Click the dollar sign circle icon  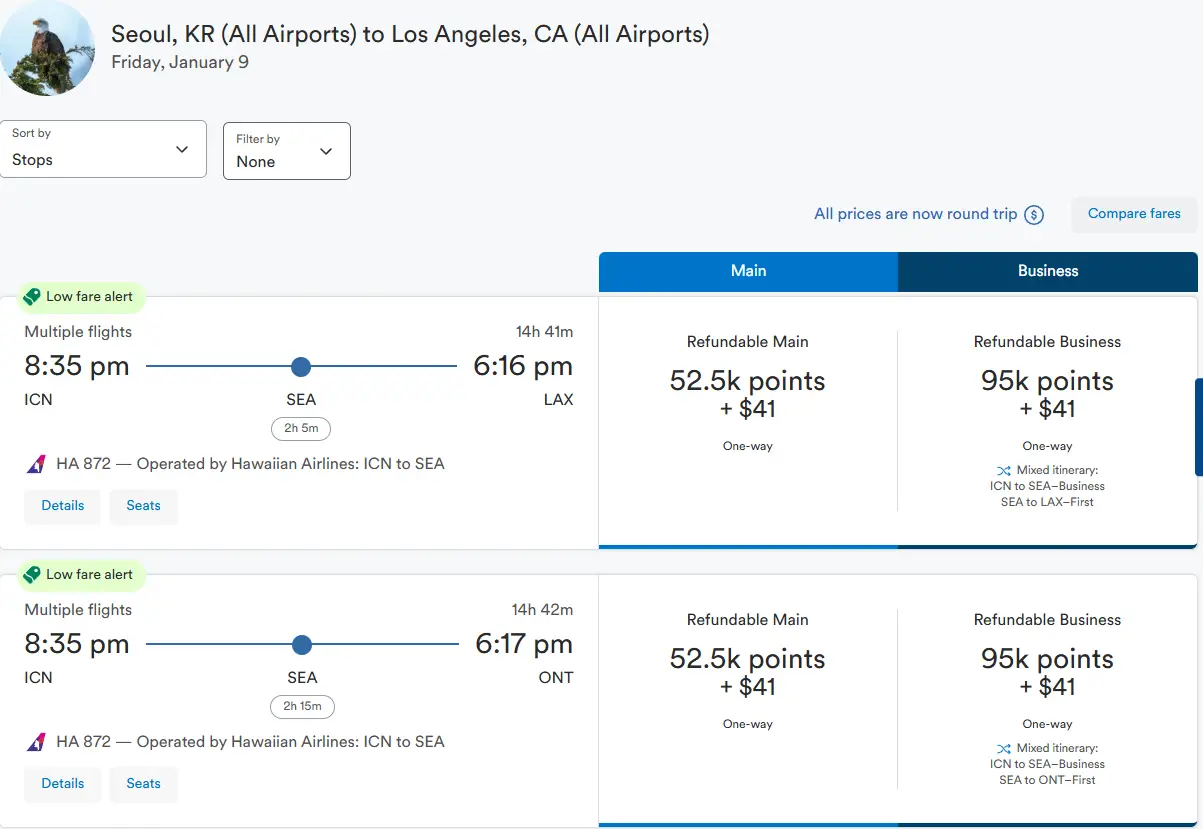(x=1035, y=215)
